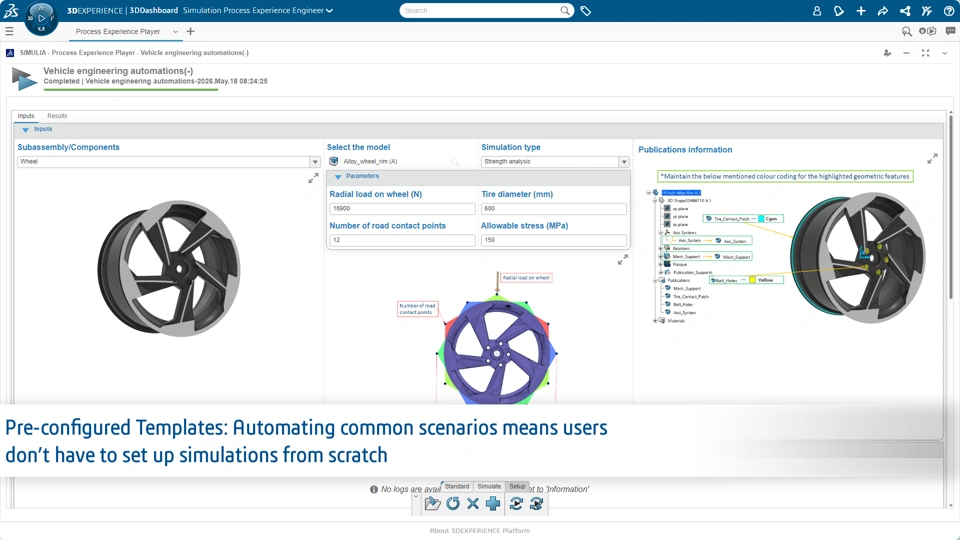Click the first refresh-run toolbar icon
Image resolution: width=960 pixels, height=540 pixels.
(x=516, y=503)
